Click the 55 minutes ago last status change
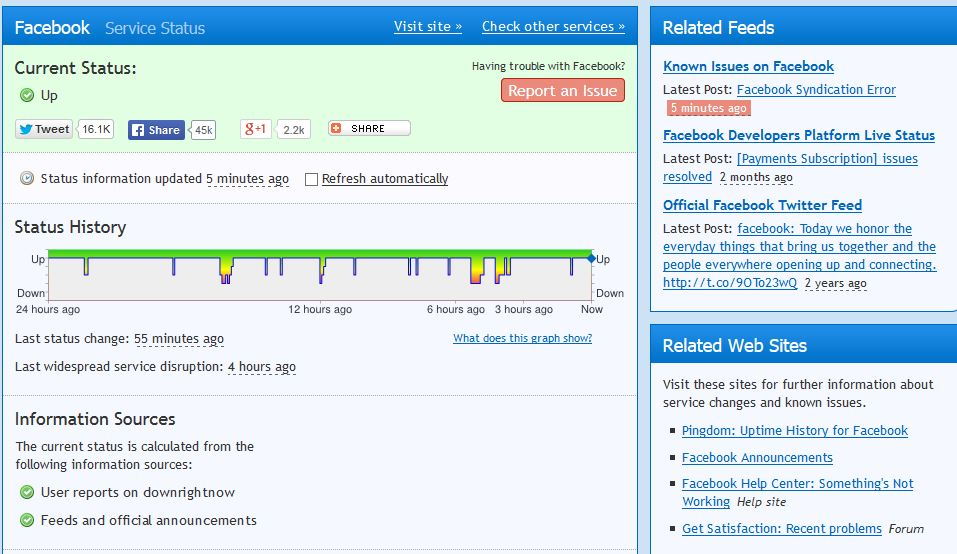The image size is (957, 554). coord(179,339)
